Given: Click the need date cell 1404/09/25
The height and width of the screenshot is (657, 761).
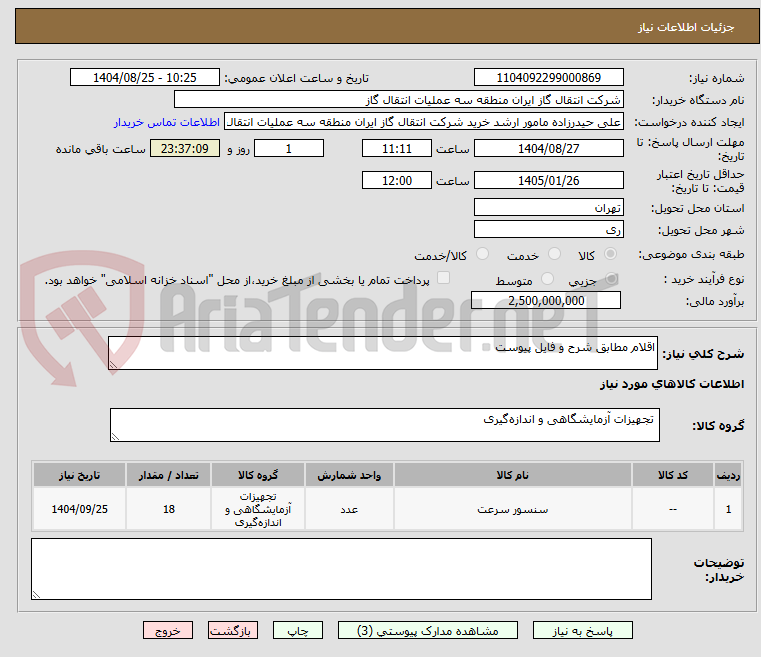Looking at the screenshot, I should [80, 509].
